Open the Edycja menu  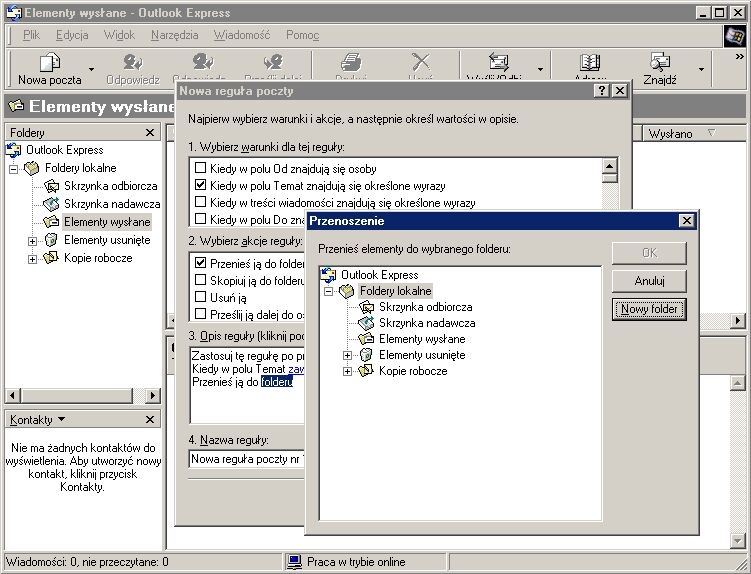pyautogui.click(x=72, y=35)
